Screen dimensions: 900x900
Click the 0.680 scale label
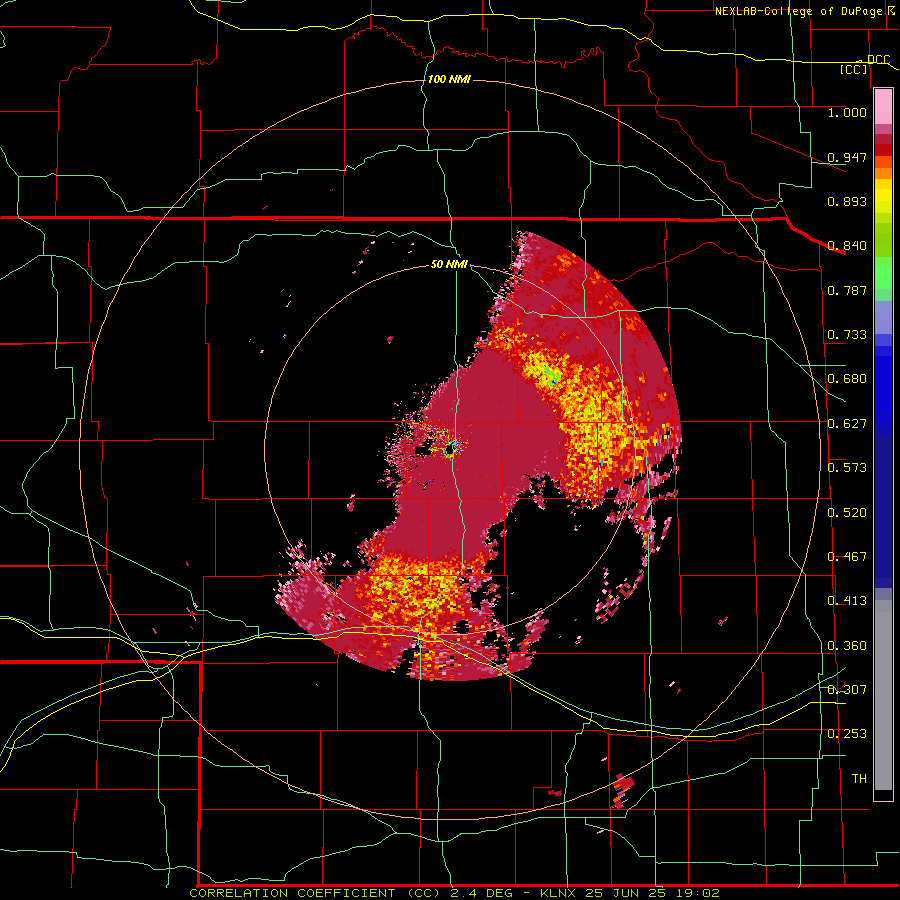pyautogui.click(x=847, y=379)
